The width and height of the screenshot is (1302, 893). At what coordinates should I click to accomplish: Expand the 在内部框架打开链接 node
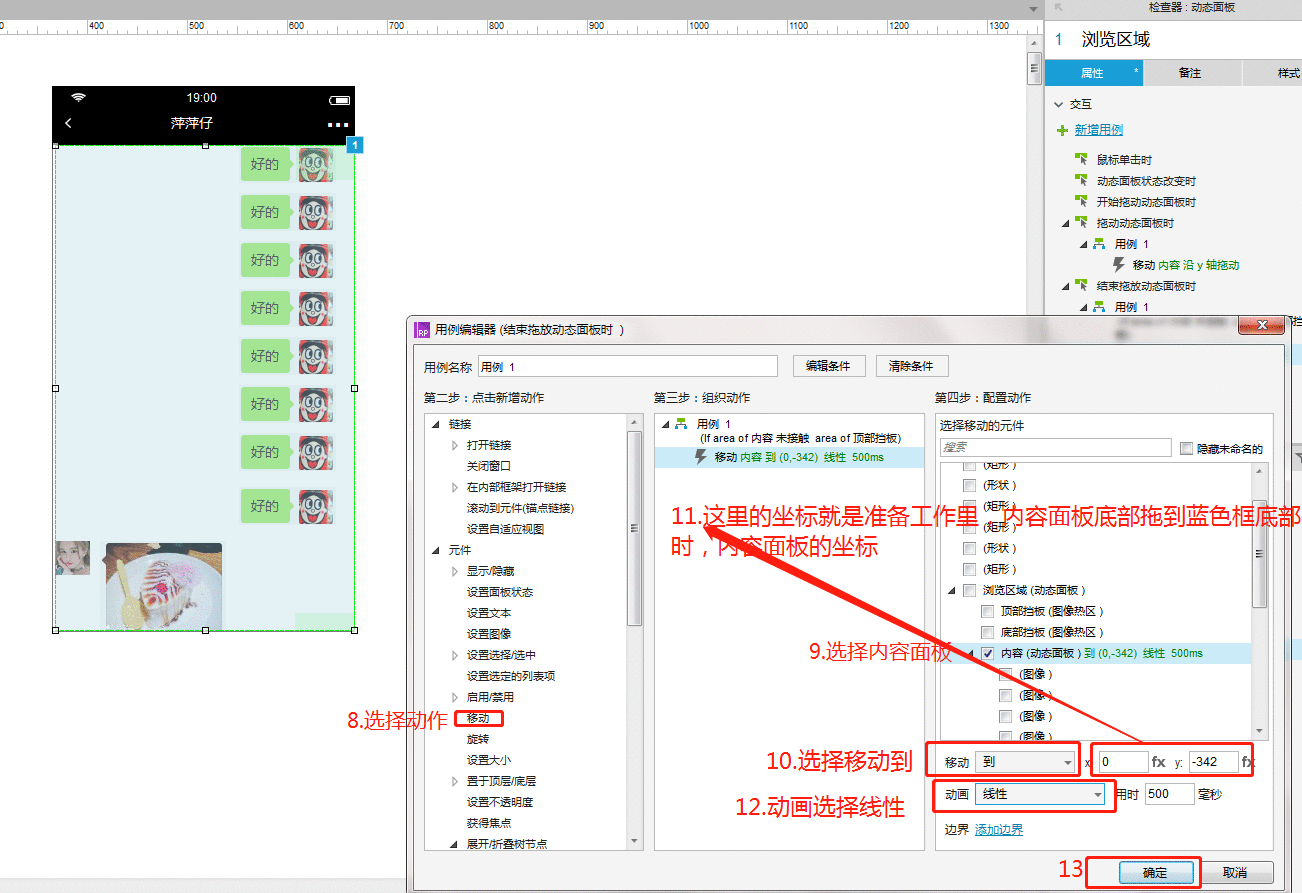pyautogui.click(x=455, y=487)
